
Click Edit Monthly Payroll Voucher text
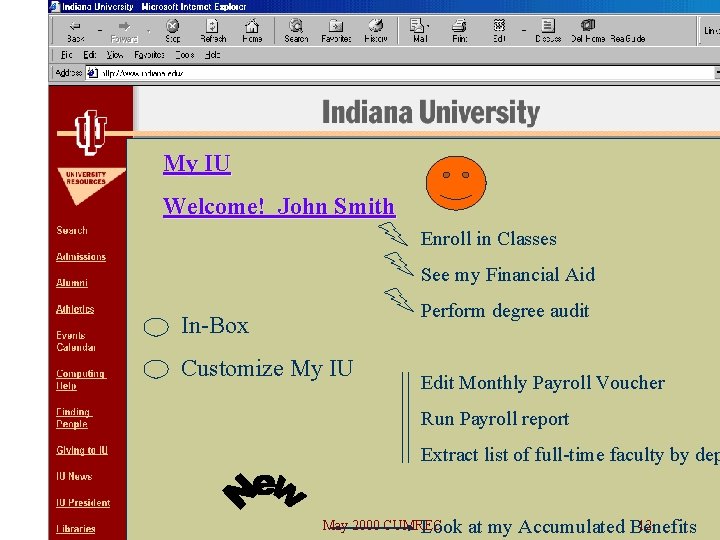pyautogui.click(x=543, y=383)
